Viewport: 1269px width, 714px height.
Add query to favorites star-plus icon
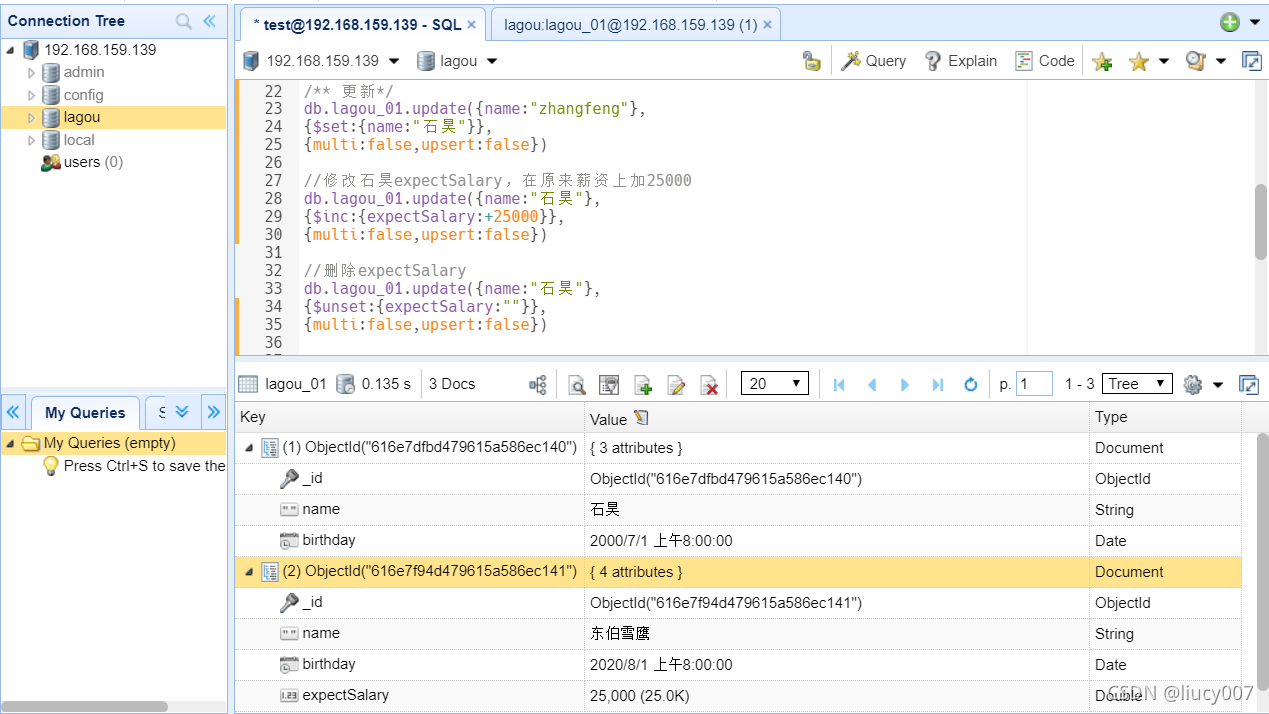(x=1102, y=62)
